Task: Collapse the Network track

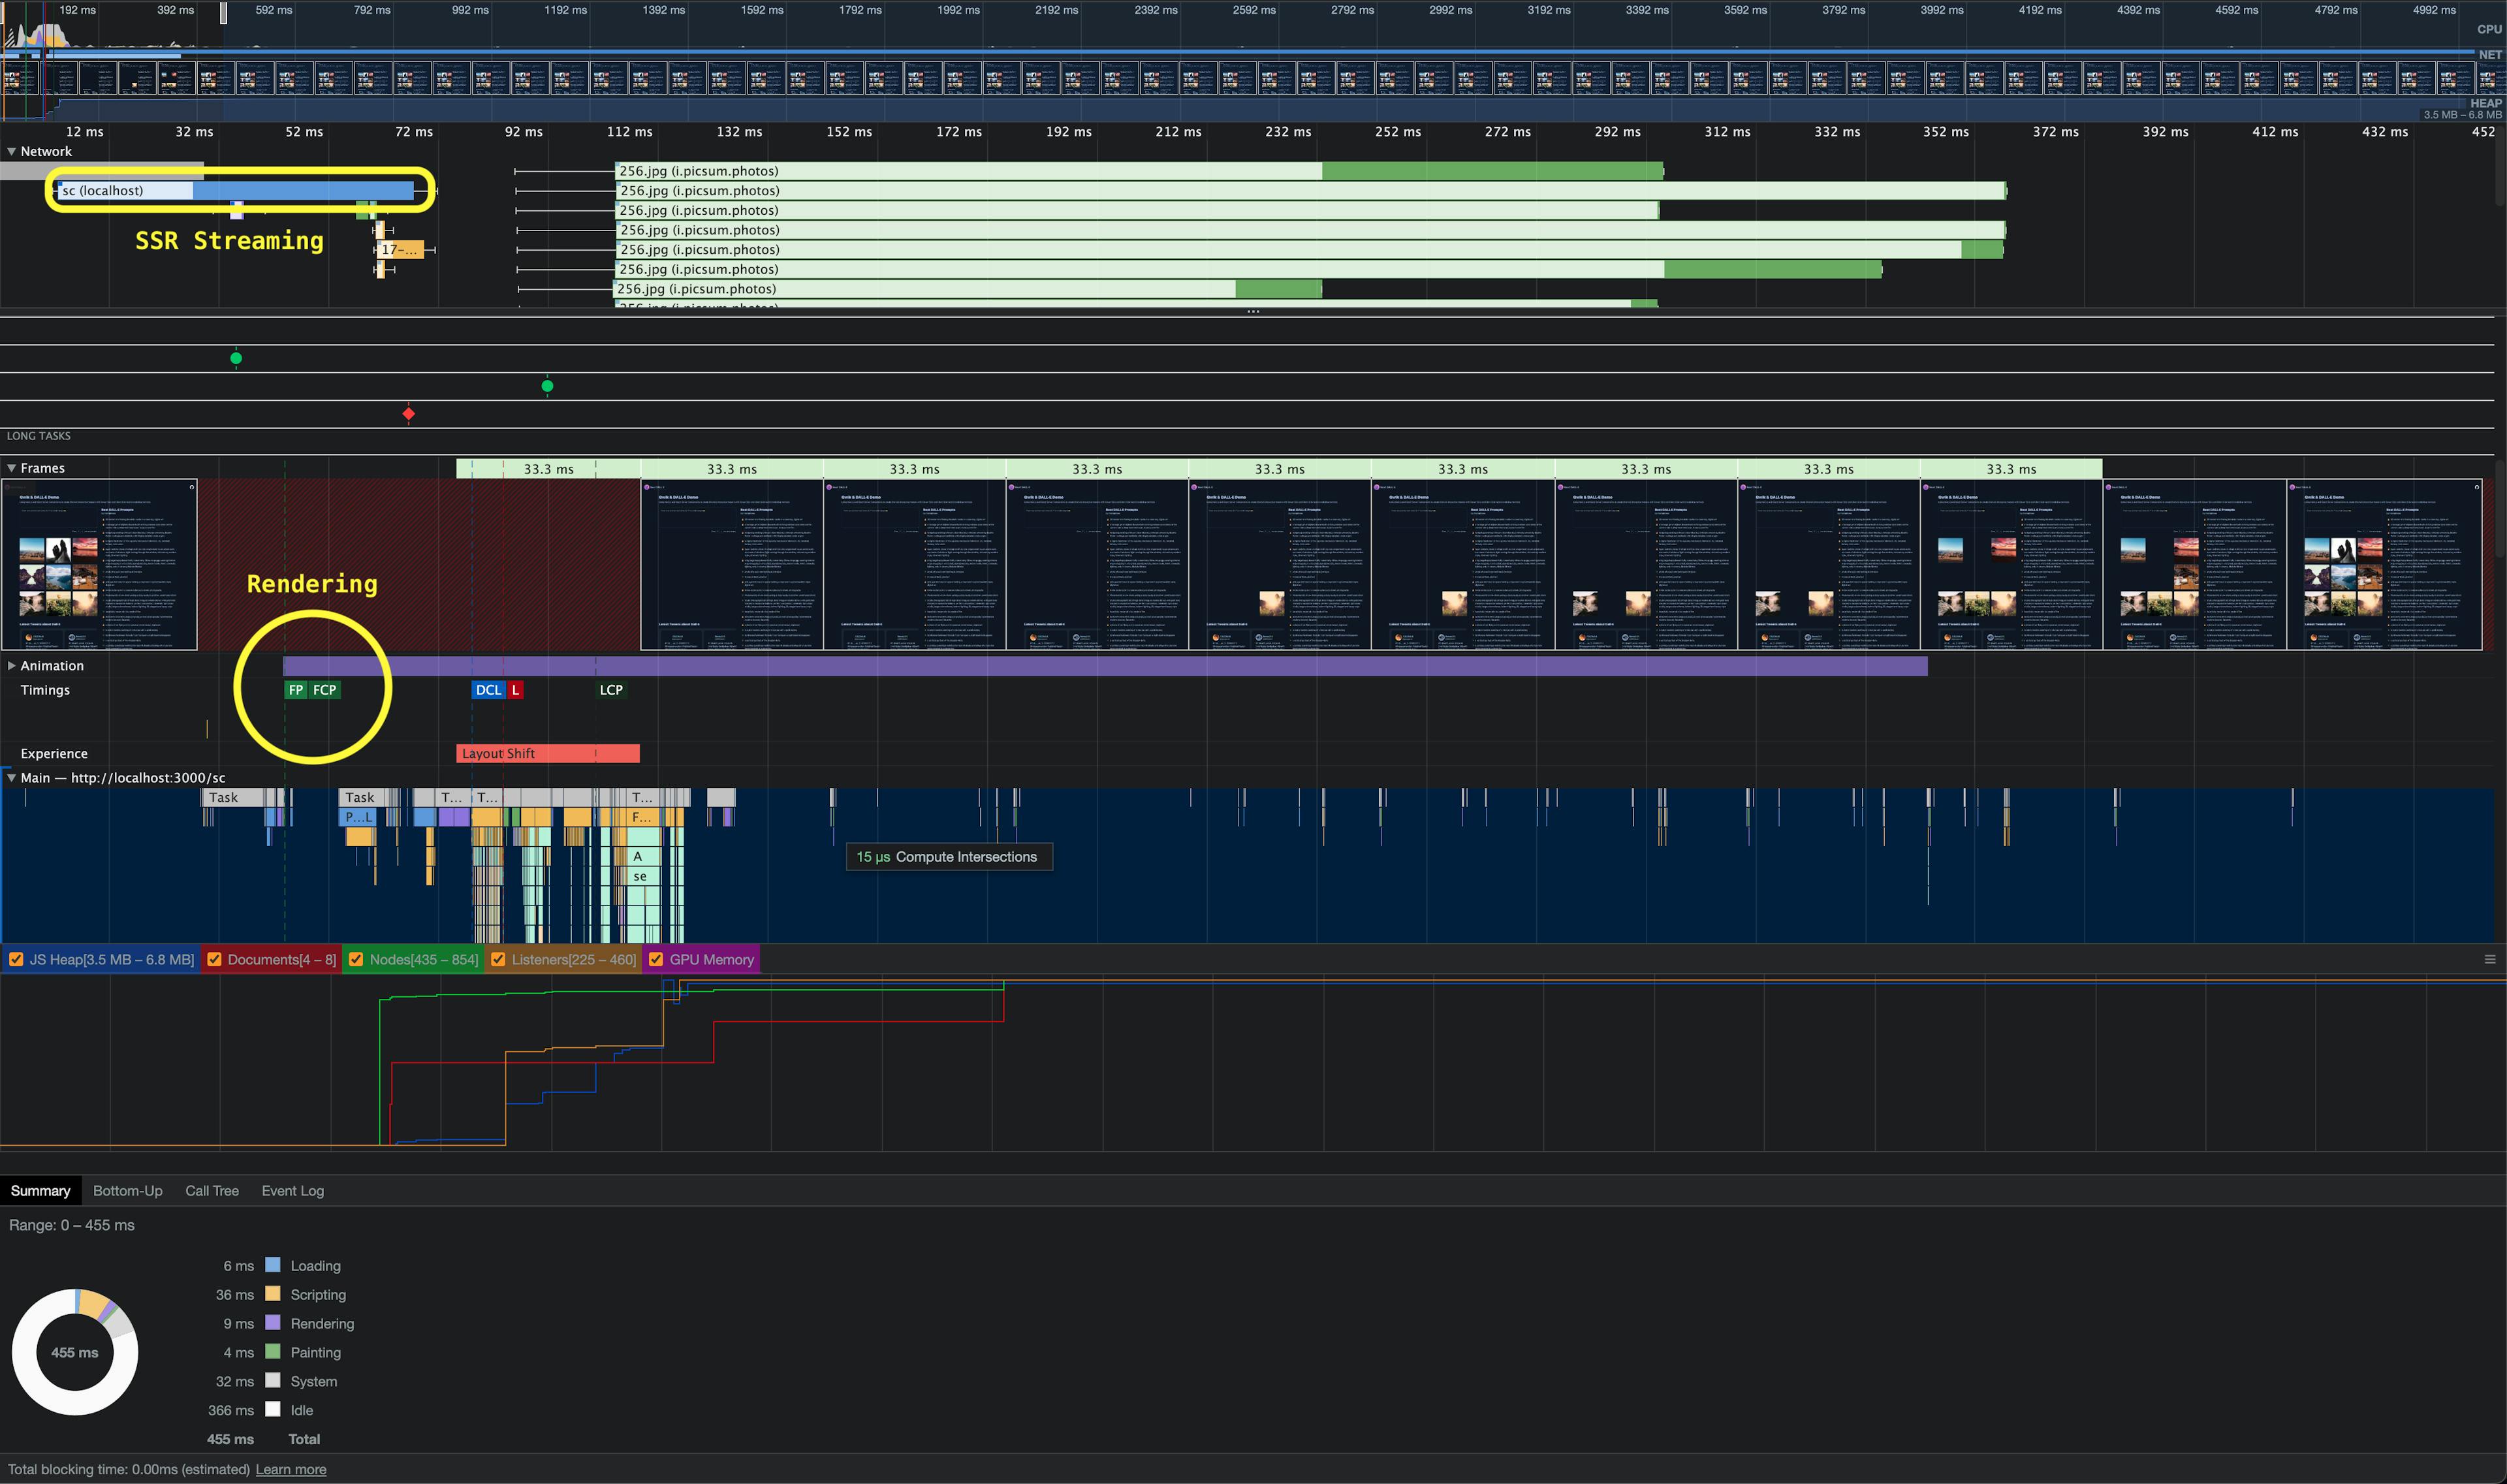Action: (x=11, y=151)
